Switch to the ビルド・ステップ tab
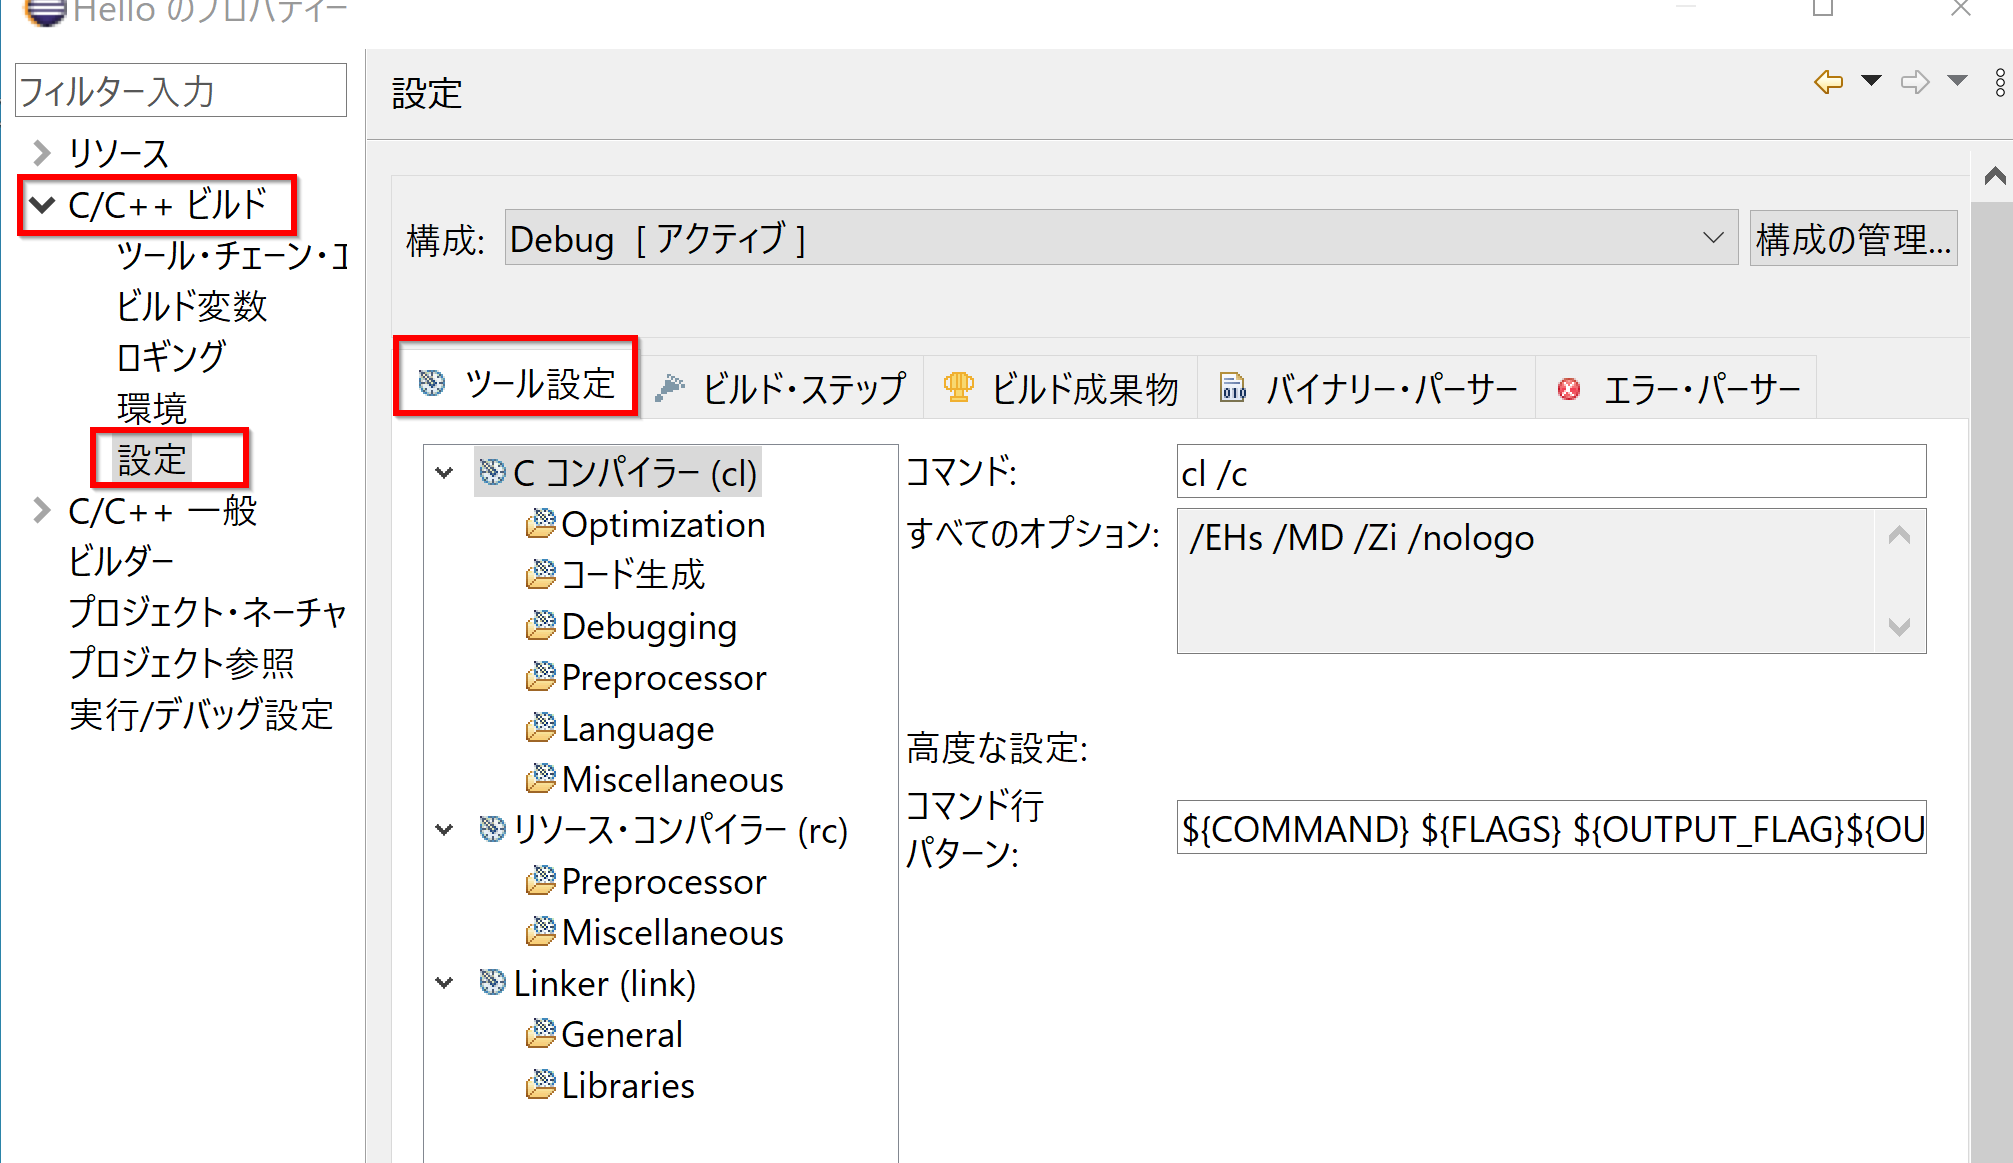The width and height of the screenshot is (2013, 1163). [781, 388]
